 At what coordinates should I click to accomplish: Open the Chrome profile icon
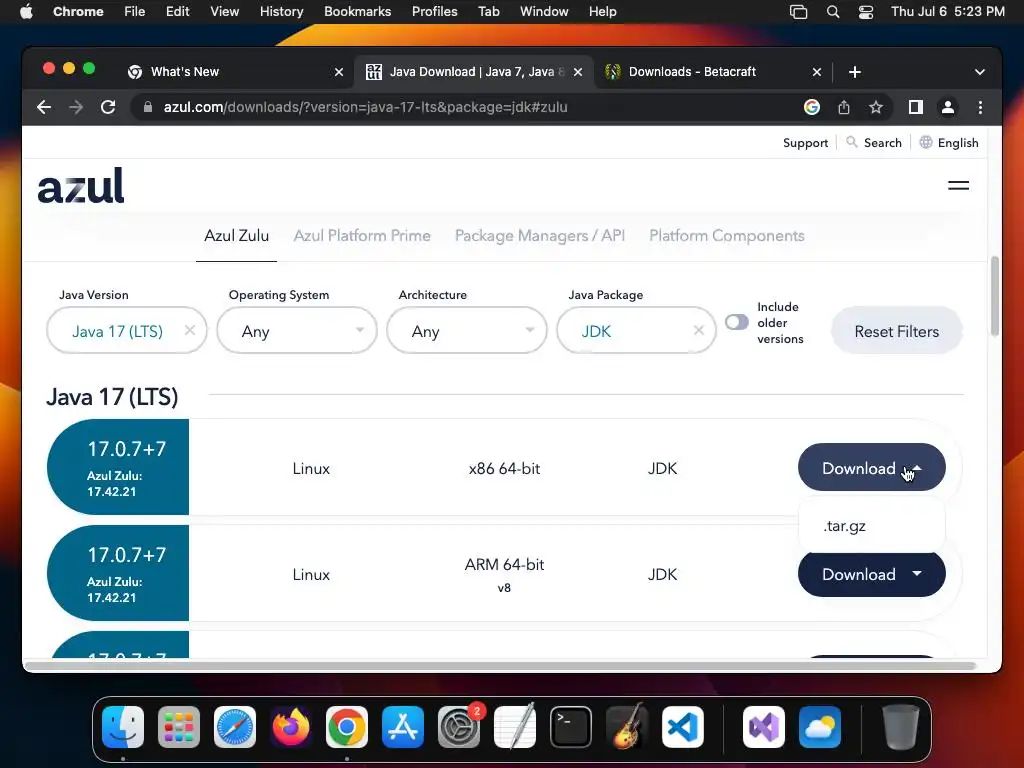pyautogui.click(x=948, y=107)
